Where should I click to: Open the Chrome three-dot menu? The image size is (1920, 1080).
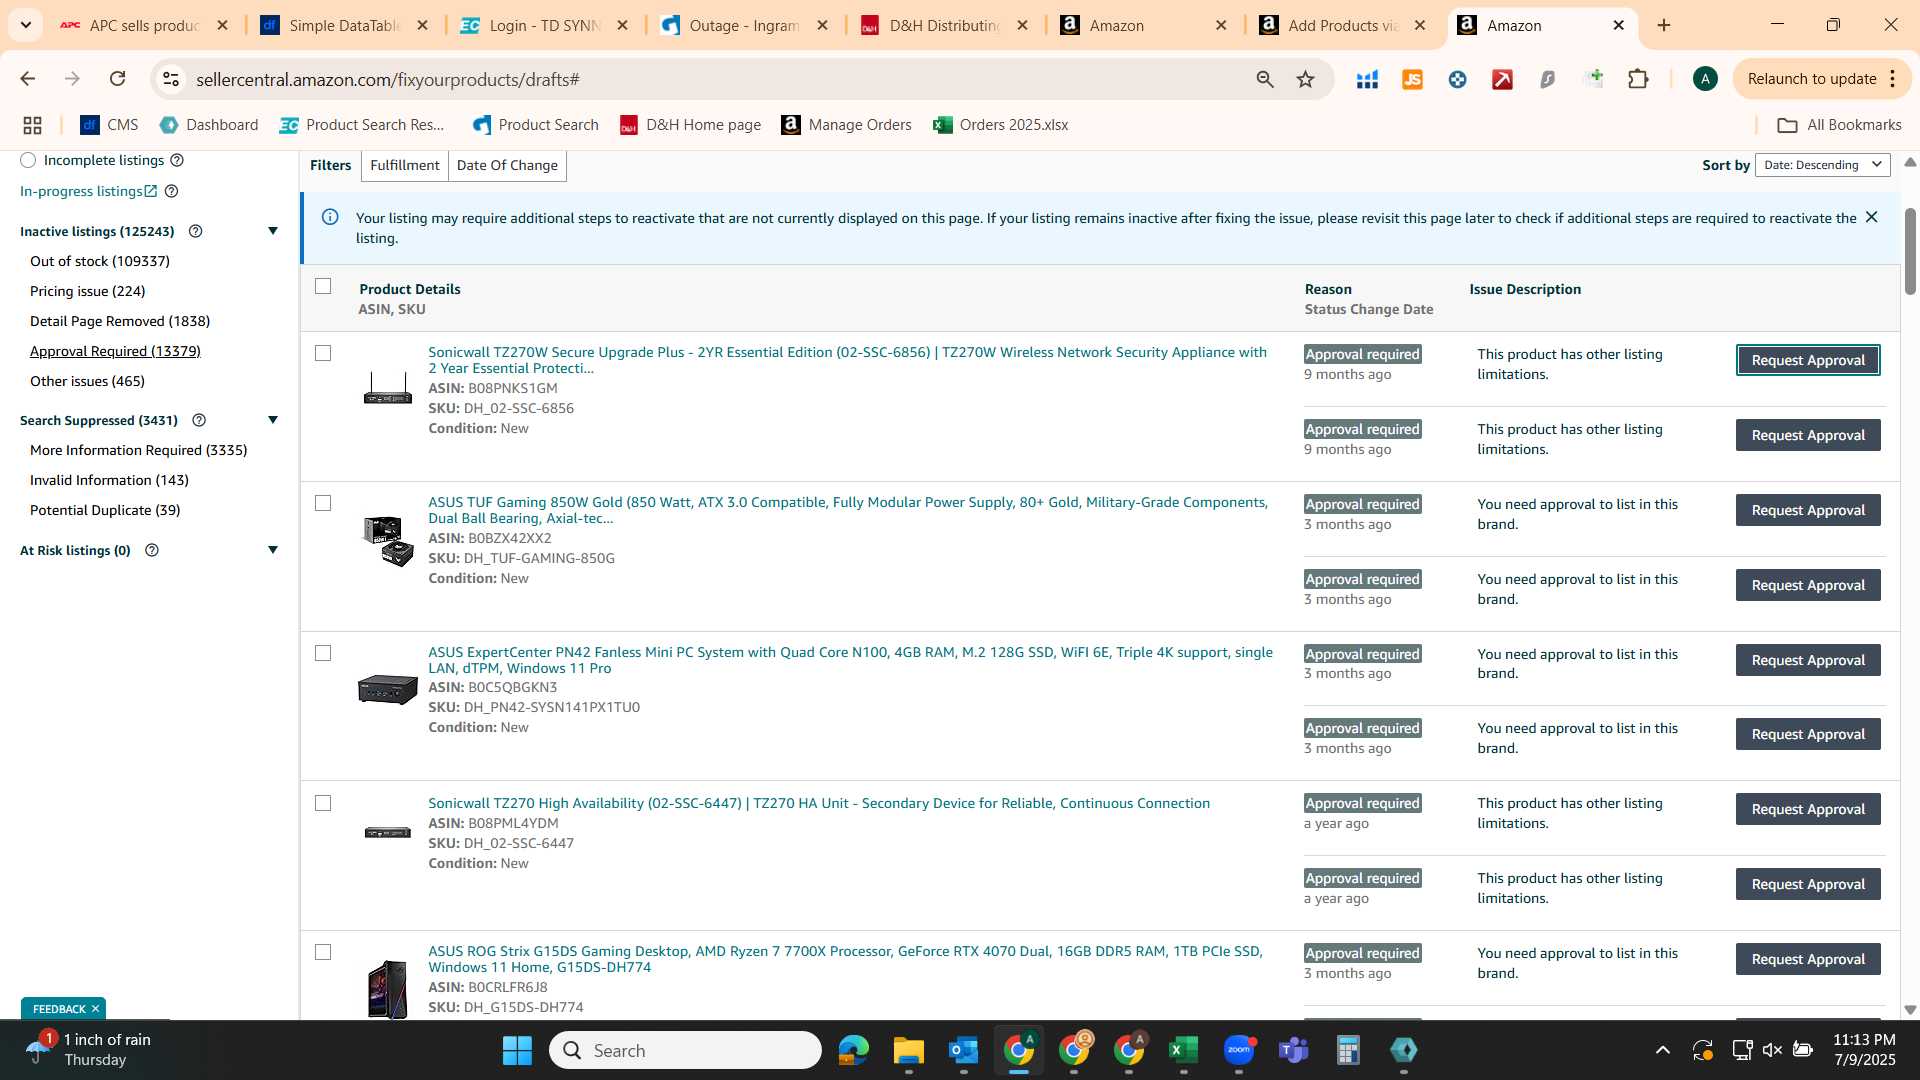pyautogui.click(x=1893, y=79)
